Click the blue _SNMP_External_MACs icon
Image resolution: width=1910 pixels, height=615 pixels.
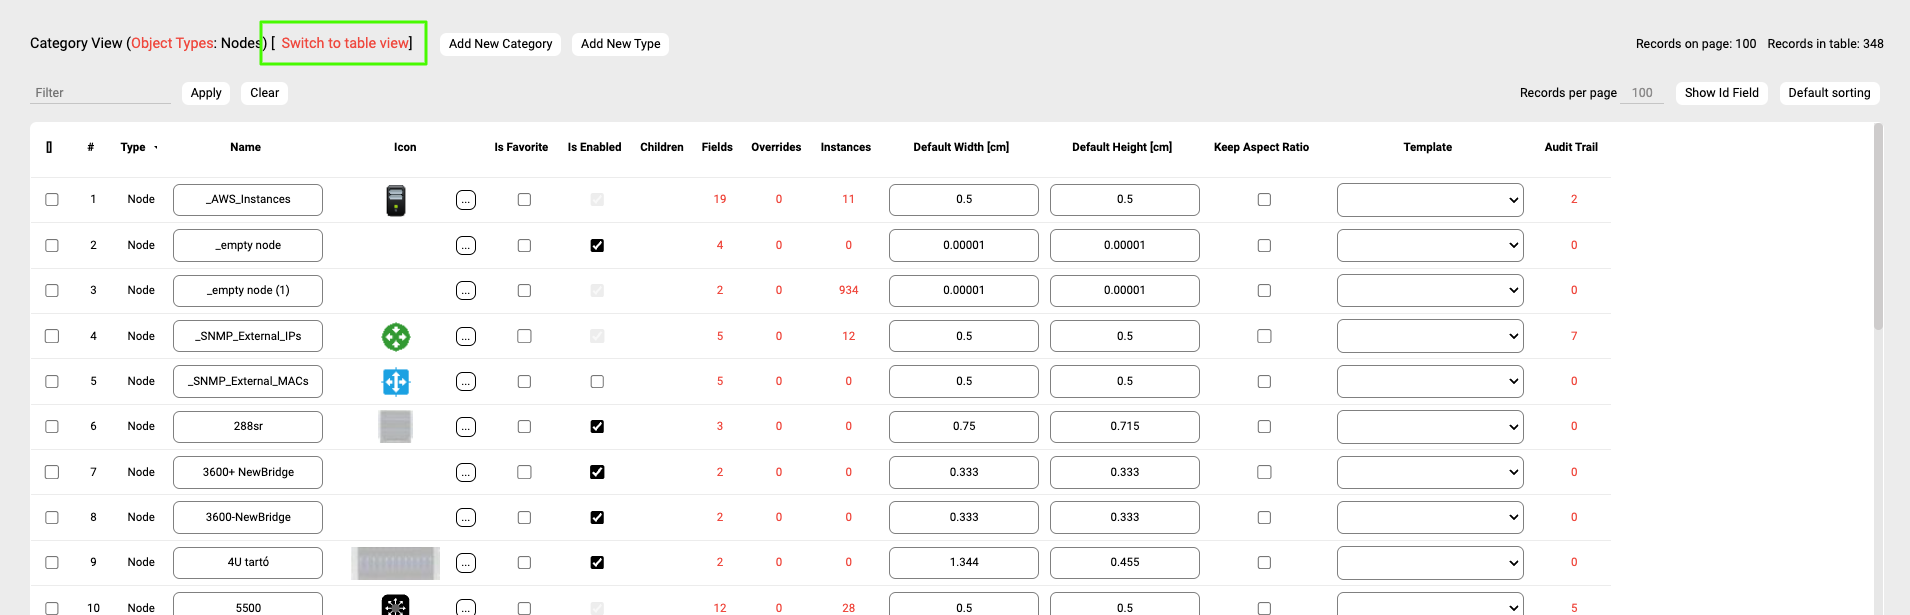(396, 382)
